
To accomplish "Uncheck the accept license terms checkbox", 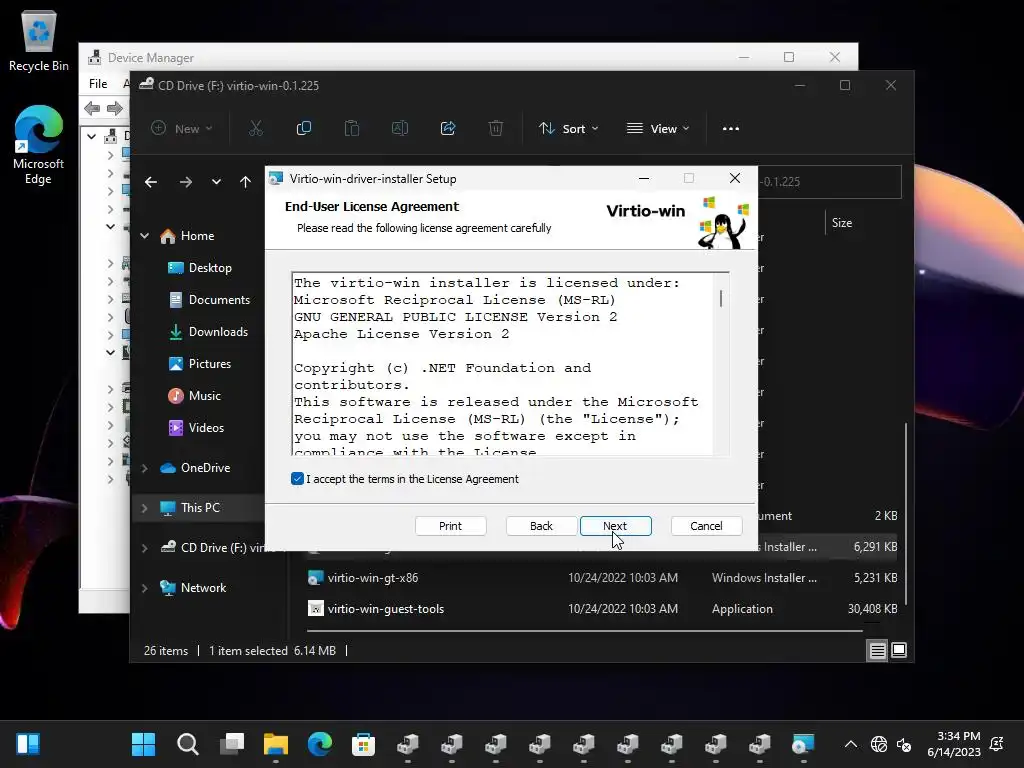I will pos(297,479).
